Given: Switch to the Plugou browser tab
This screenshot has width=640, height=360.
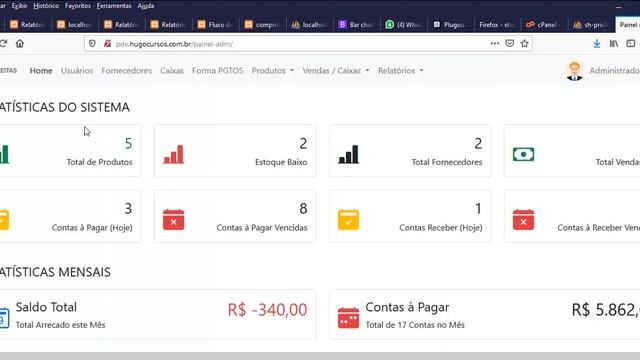Looking at the screenshot, I should (450, 25).
